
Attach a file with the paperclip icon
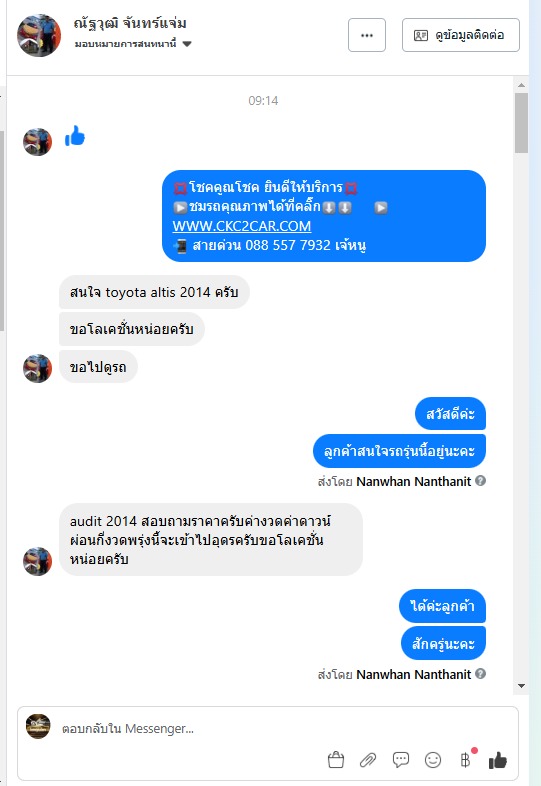[x=368, y=760]
